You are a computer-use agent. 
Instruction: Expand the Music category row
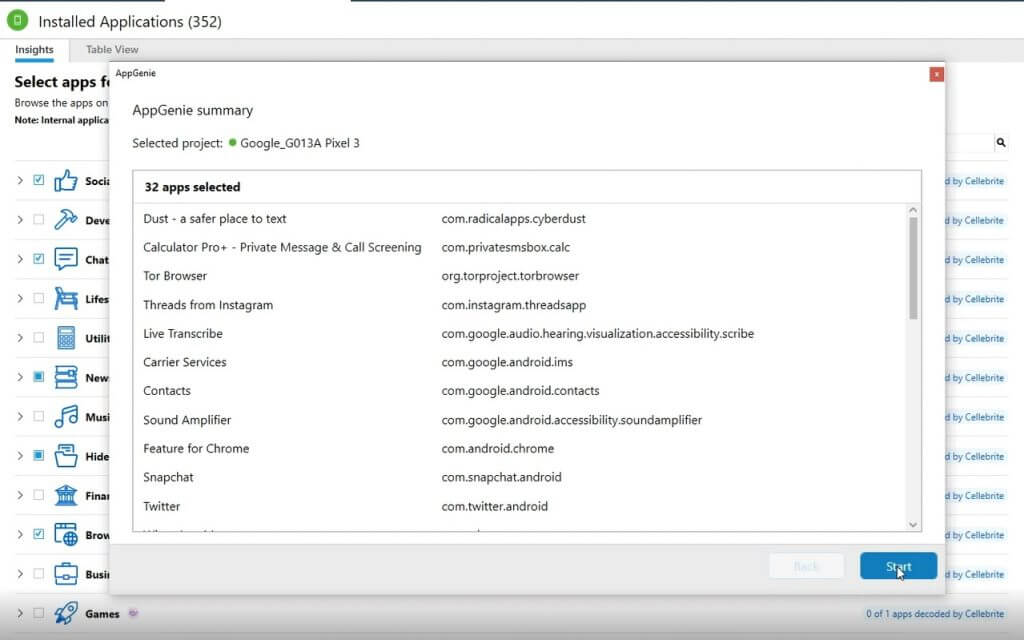point(20,416)
